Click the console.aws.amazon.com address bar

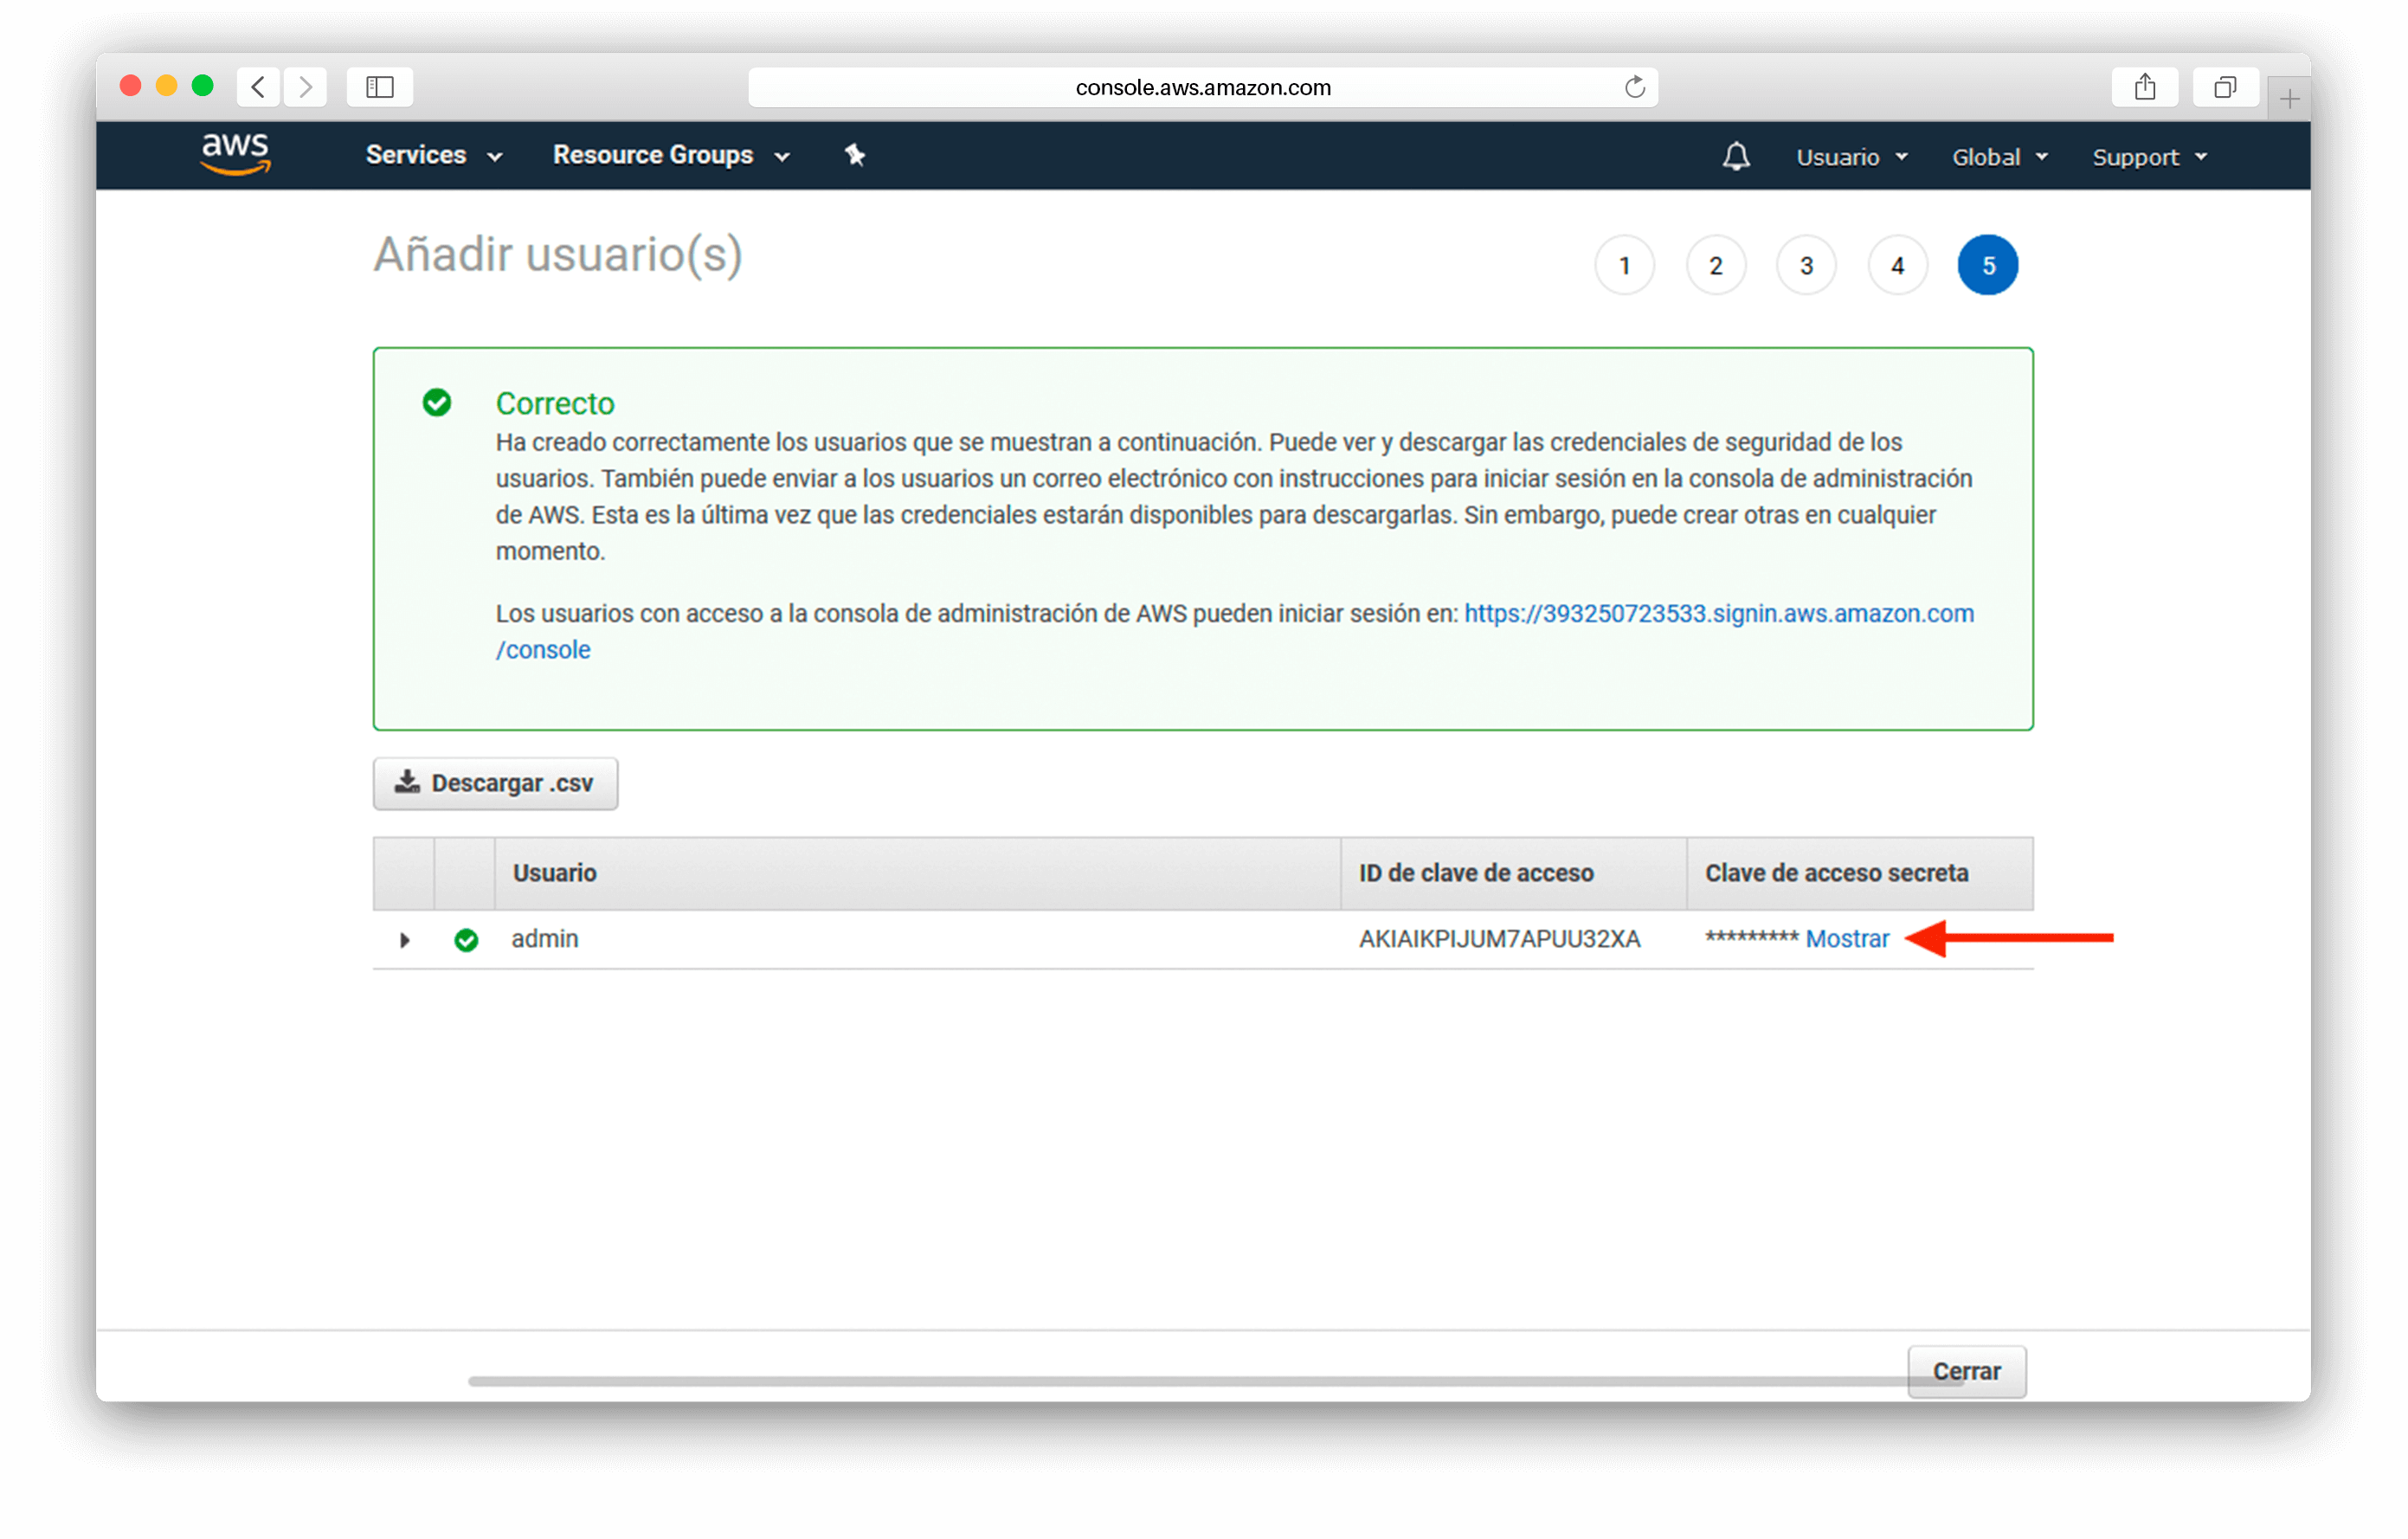pyautogui.click(x=1203, y=87)
